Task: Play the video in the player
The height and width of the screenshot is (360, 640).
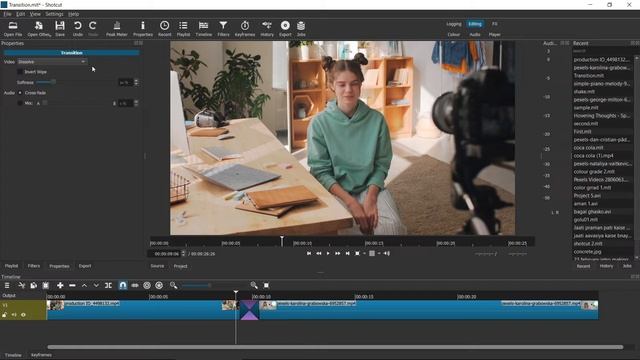Action: coord(328,253)
